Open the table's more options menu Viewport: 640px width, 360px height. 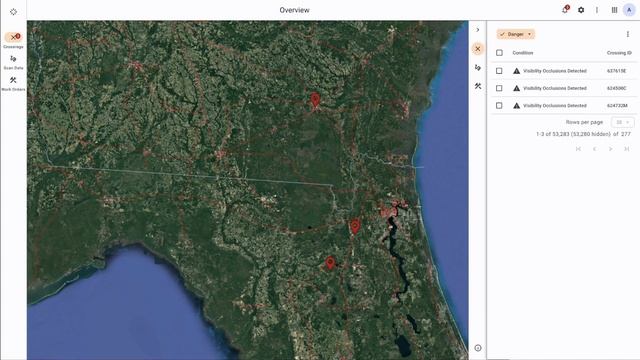pos(627,34)
